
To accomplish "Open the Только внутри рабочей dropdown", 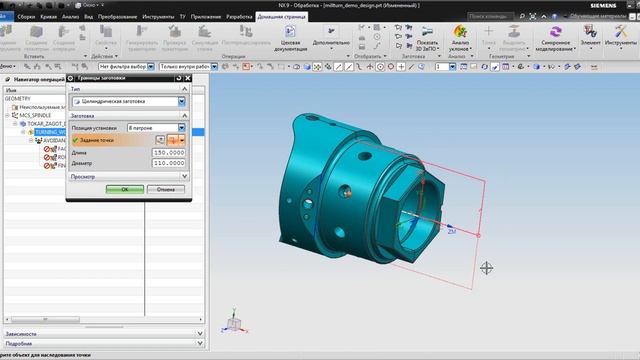I will [214, 67].
